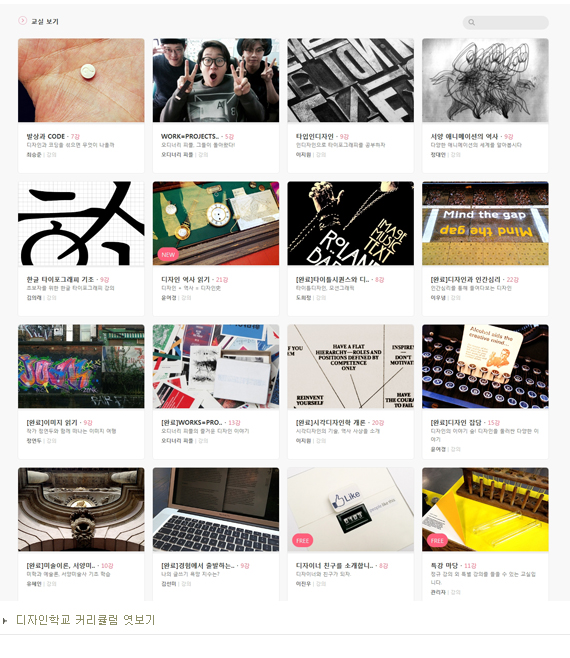Click the NEW badge on watch thumbnail
Image resolution: width=570 pixels, height=658 pixels.
pyautogui.click(x=168, y=254)
